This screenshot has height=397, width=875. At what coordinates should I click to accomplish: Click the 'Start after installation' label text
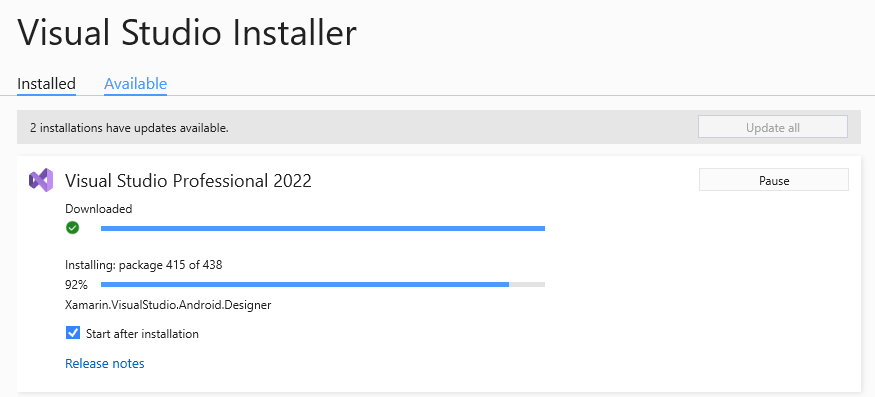142,334
